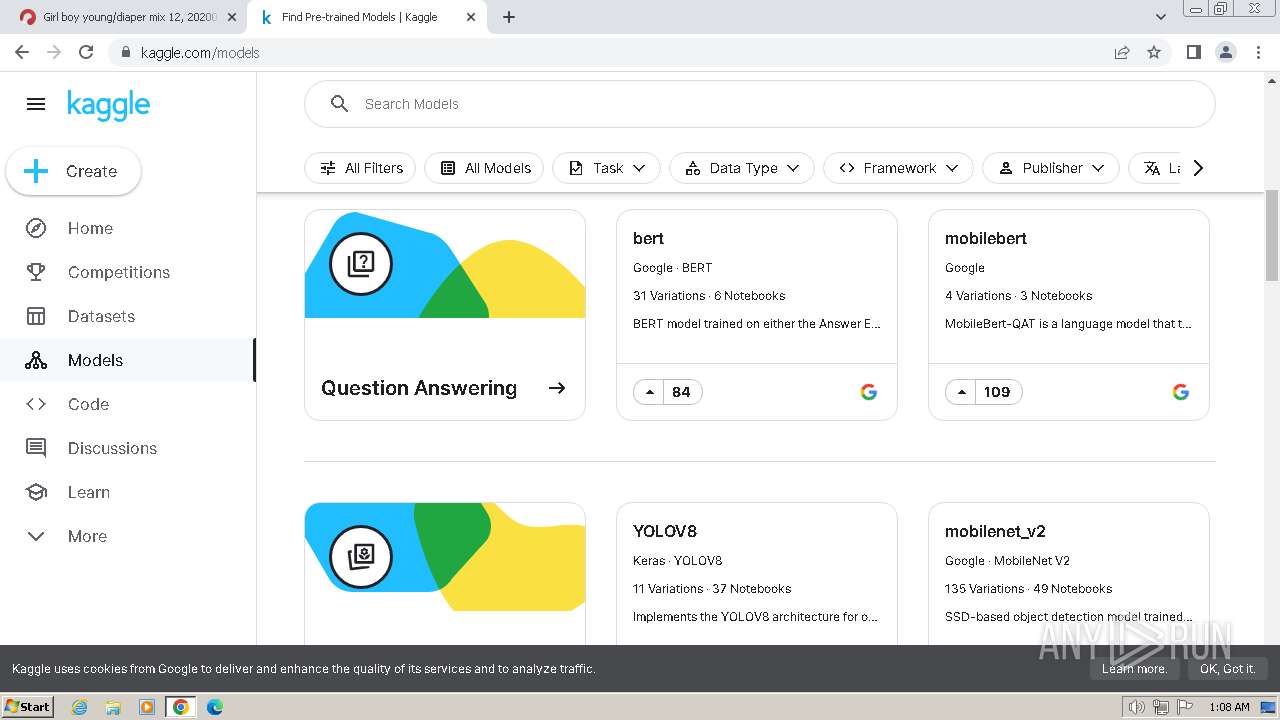Image resolution: width=1280 pixels, height=720 pixels.
Task: Show more filter chips with right arrow
Action: pyautogui.click(x=1198, y=168)
